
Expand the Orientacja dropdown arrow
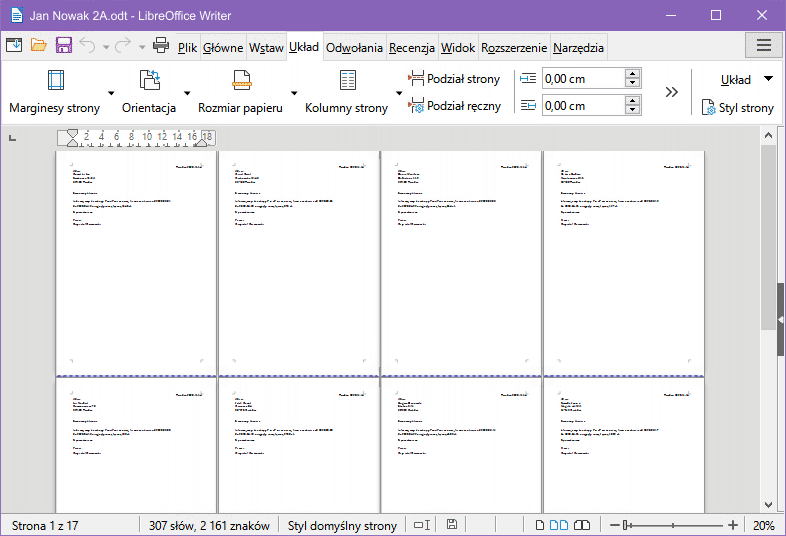click(187, 93)
